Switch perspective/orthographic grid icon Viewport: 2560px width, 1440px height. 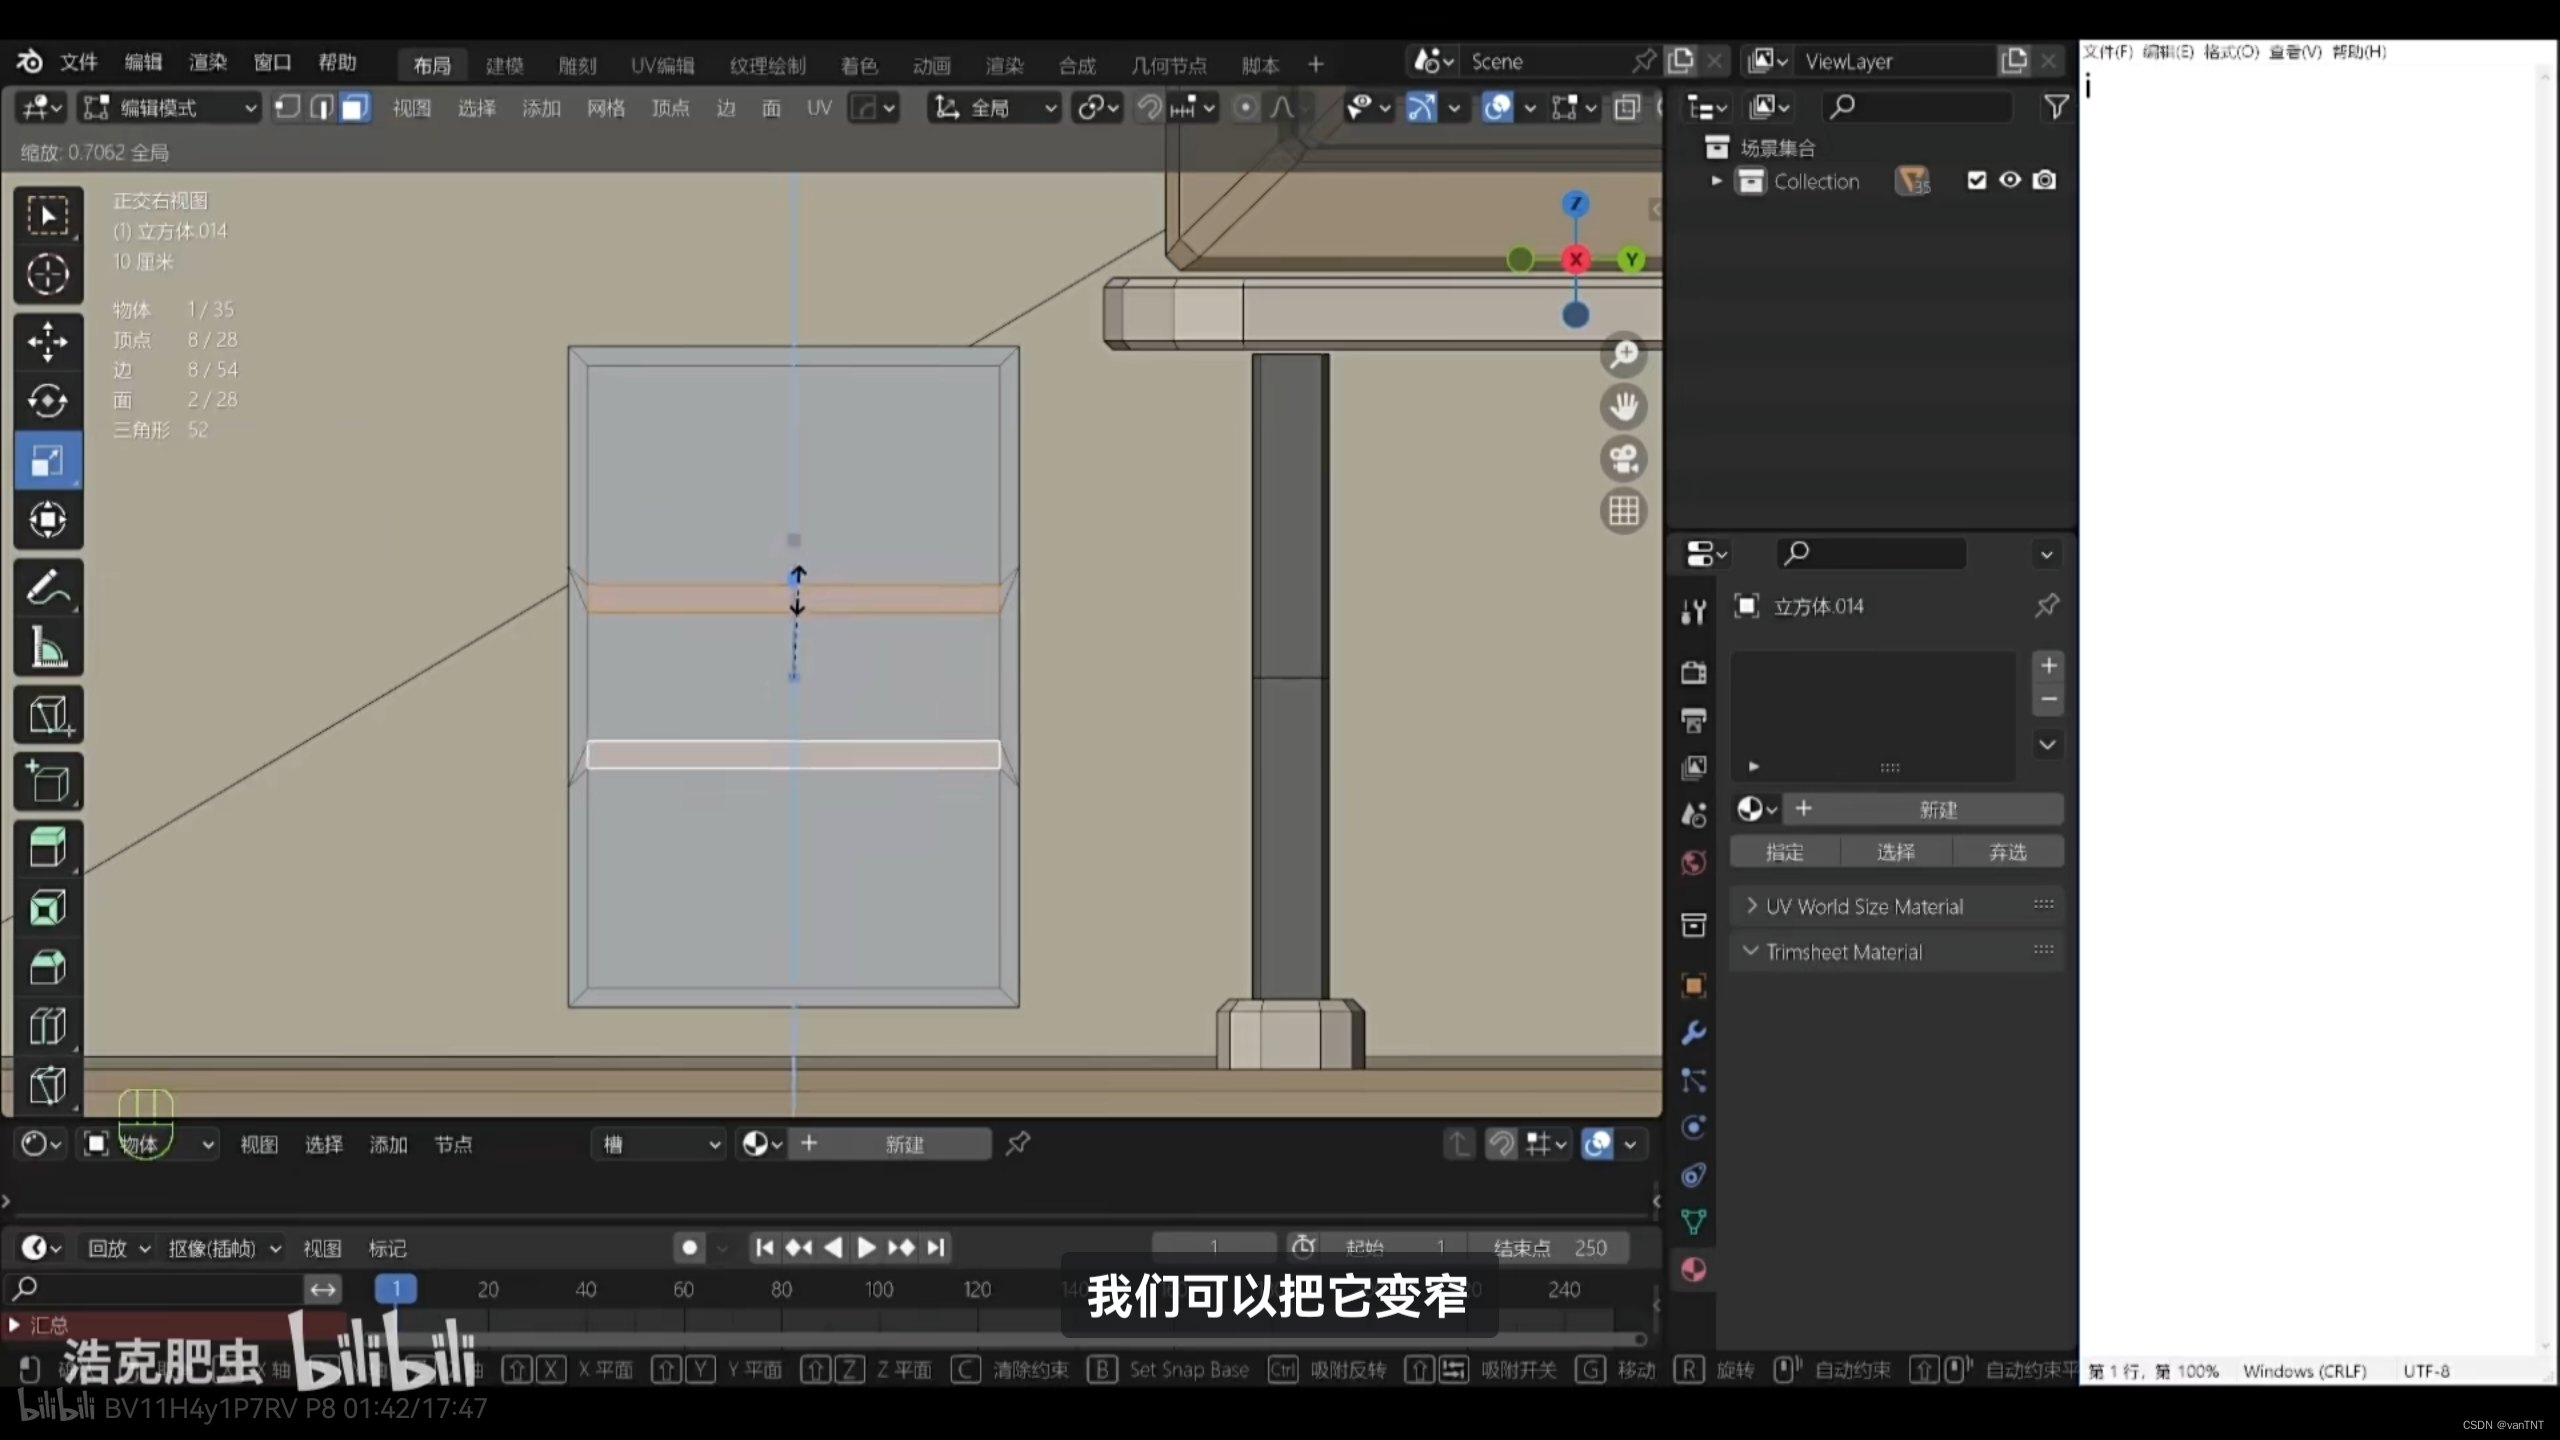[x=1624, y=511]
